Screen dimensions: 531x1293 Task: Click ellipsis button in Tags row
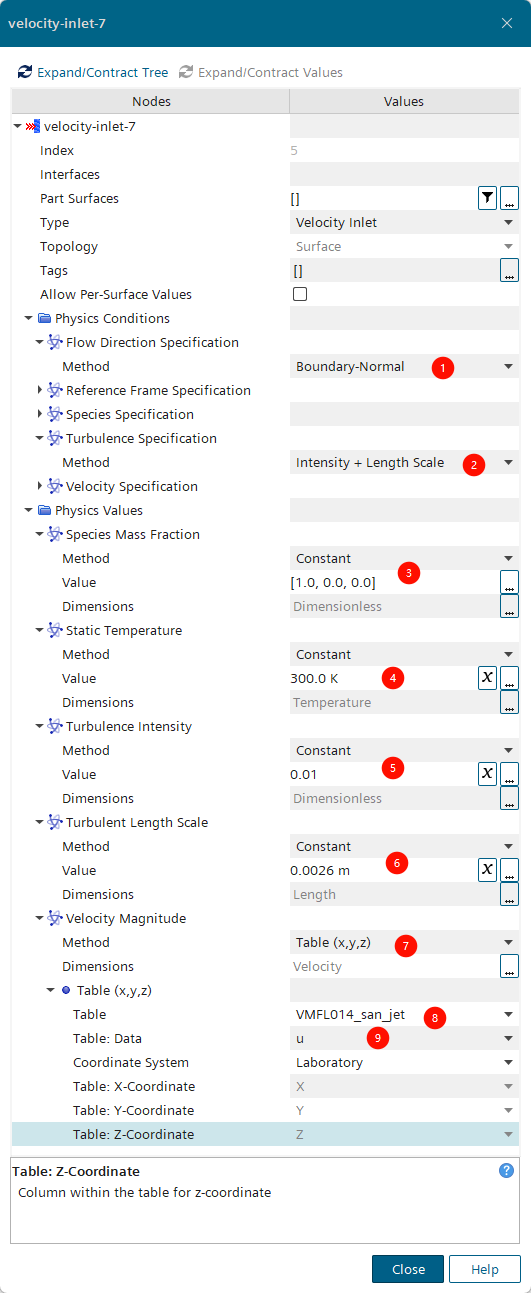pos(509,270)
